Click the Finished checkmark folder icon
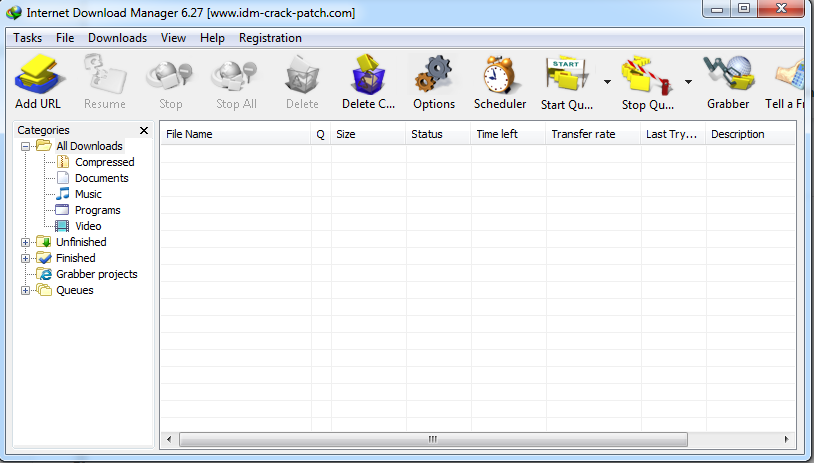The image size is (814, 463). click(44, 258)
